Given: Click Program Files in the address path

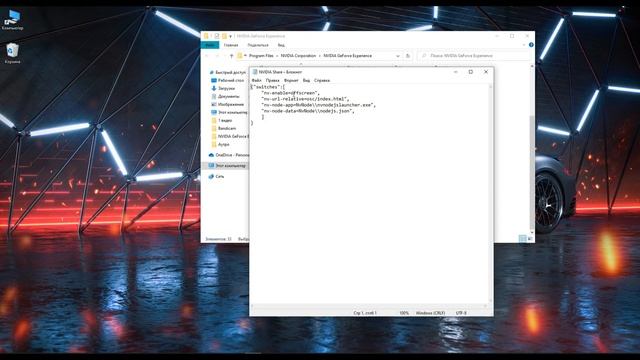Looking at the screenshot, I should tap(261, 56).
